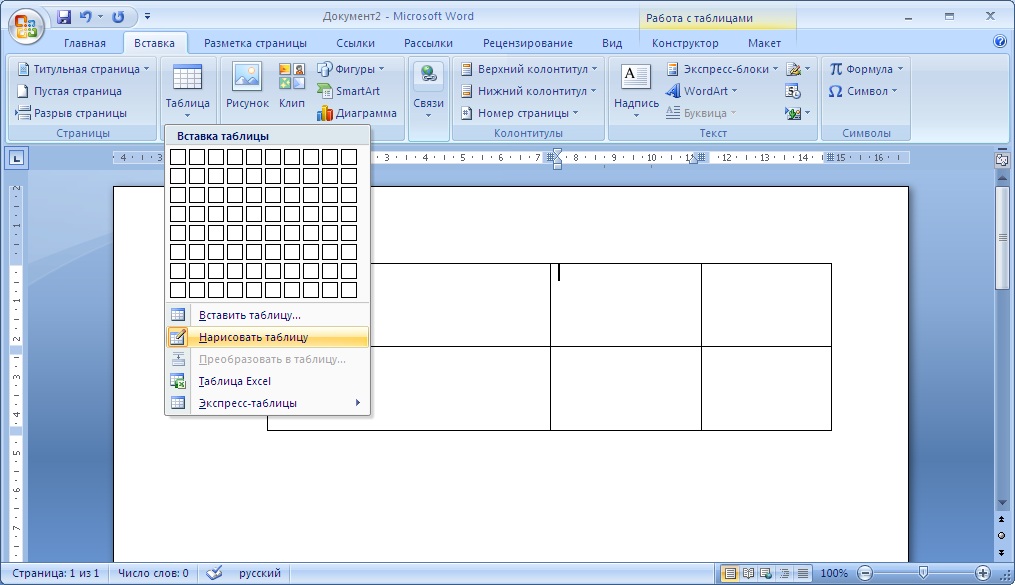Insert a chart with Диаграмма
1015x585 pixels.
coord(357,113)
